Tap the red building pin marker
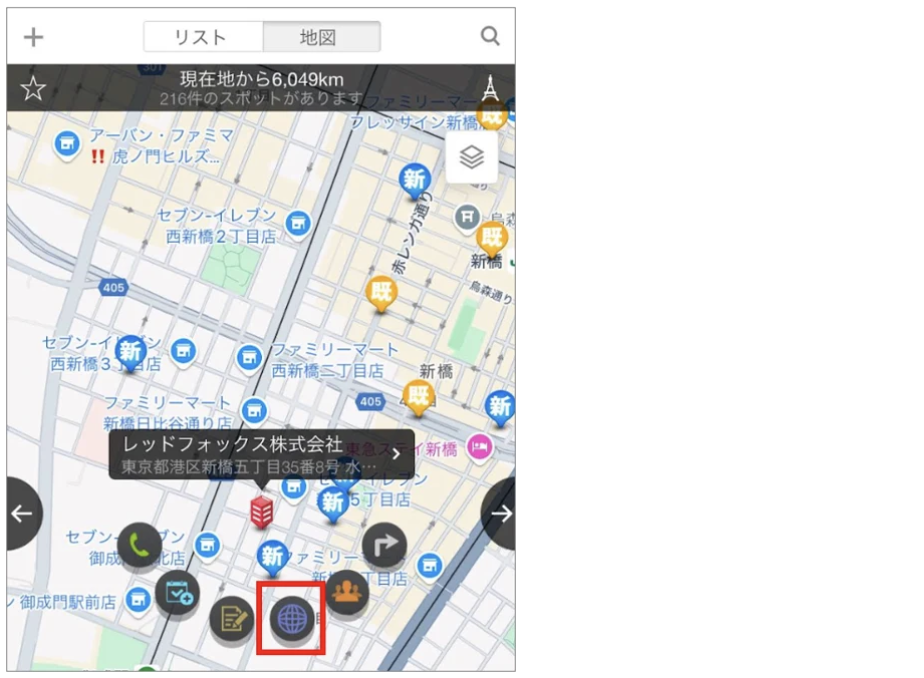924x678 pixels. (x=262, y=512)
